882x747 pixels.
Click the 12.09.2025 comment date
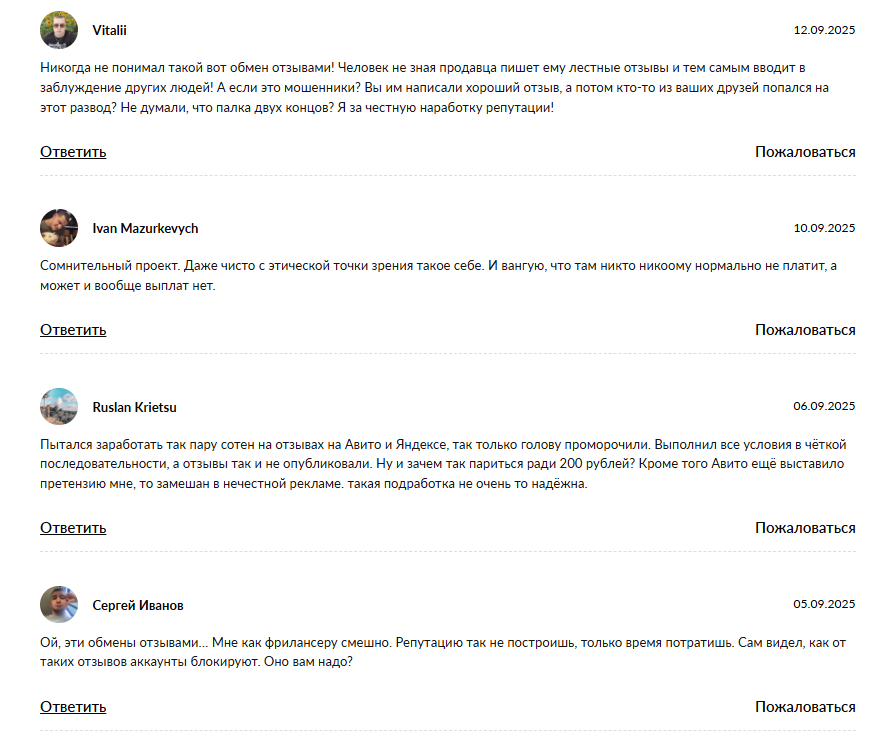coord(824,30)
